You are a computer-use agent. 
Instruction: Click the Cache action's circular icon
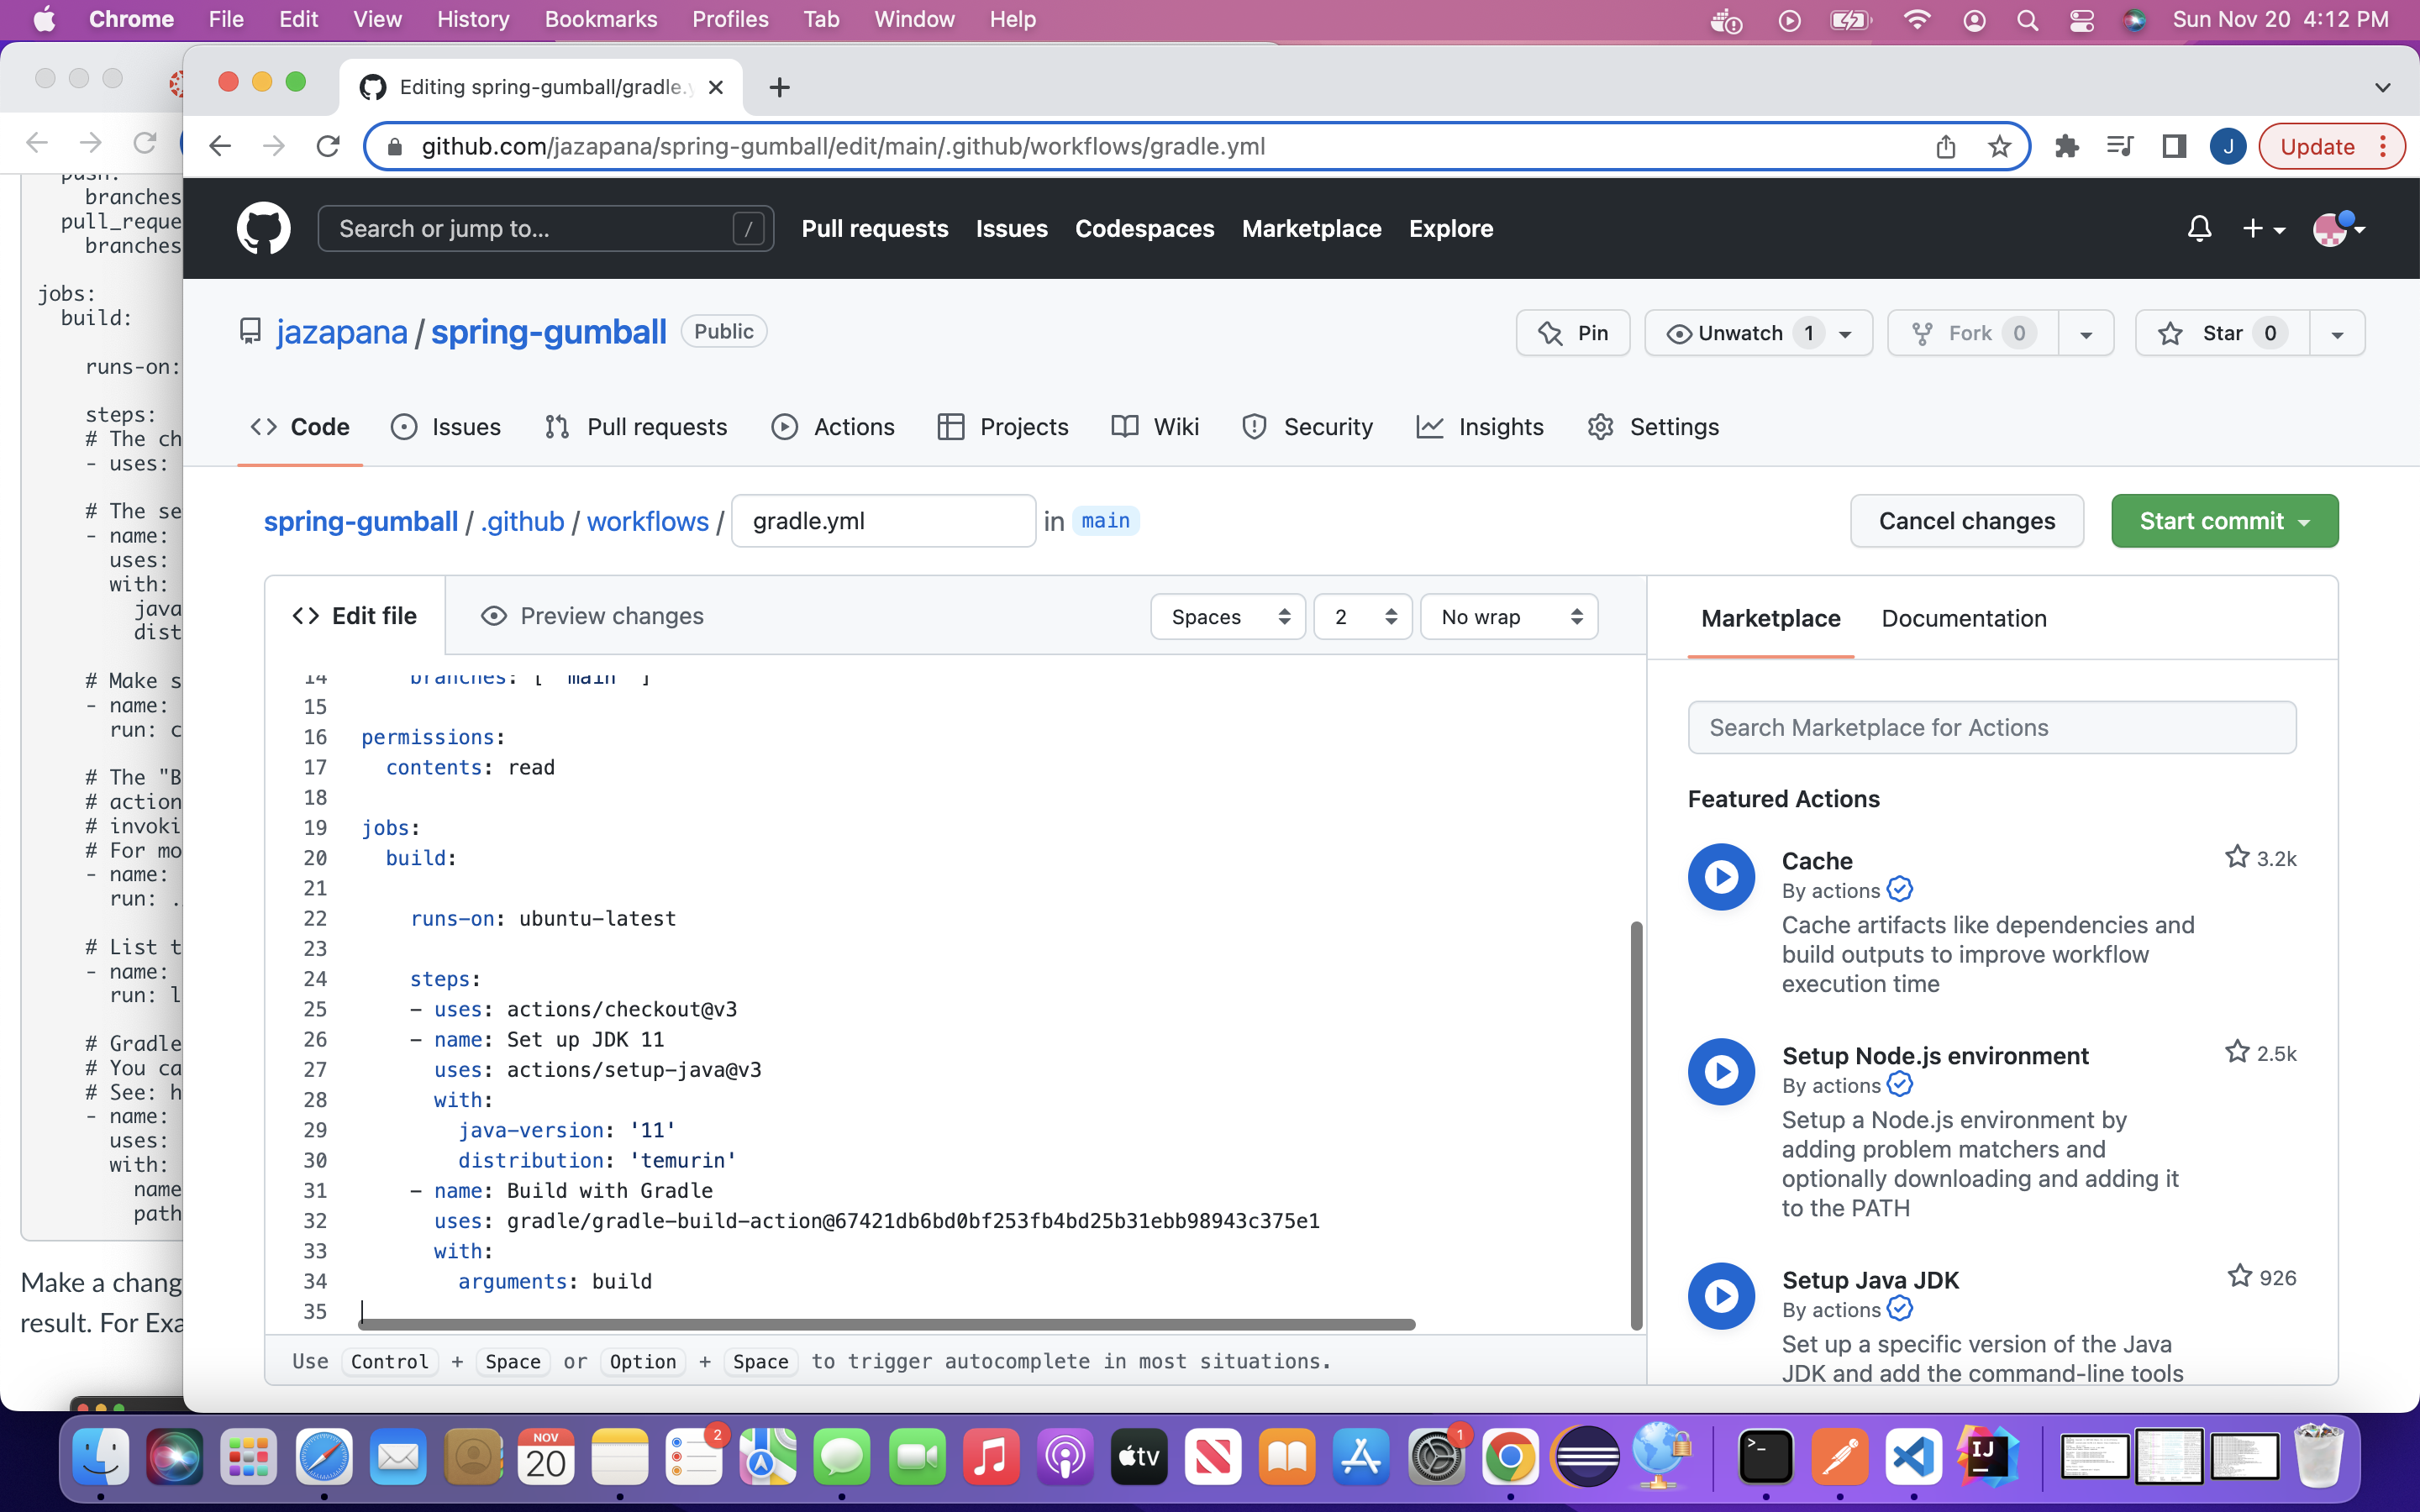point(1720,876)
